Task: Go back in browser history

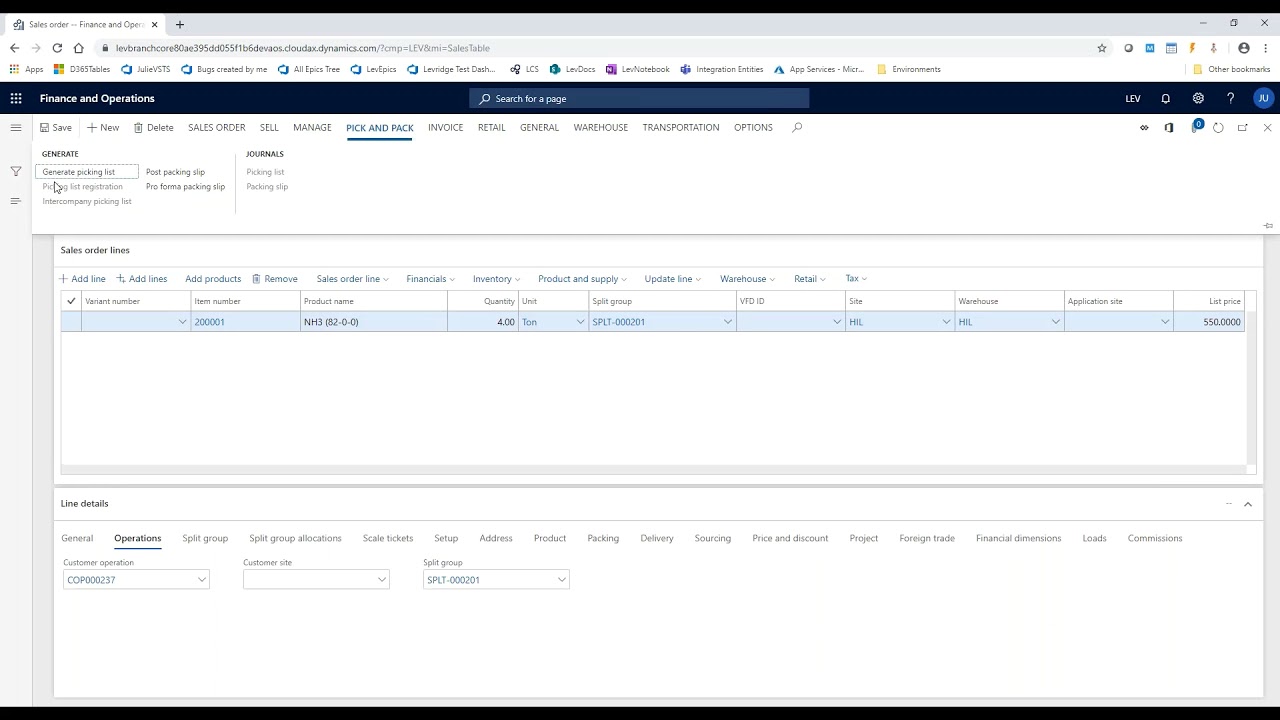Action: pyautogui.click(x=14, y=48)
